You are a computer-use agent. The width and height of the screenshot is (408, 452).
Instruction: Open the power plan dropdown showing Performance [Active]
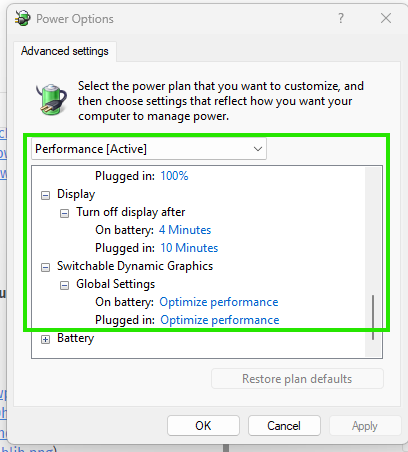click(149, 149)
